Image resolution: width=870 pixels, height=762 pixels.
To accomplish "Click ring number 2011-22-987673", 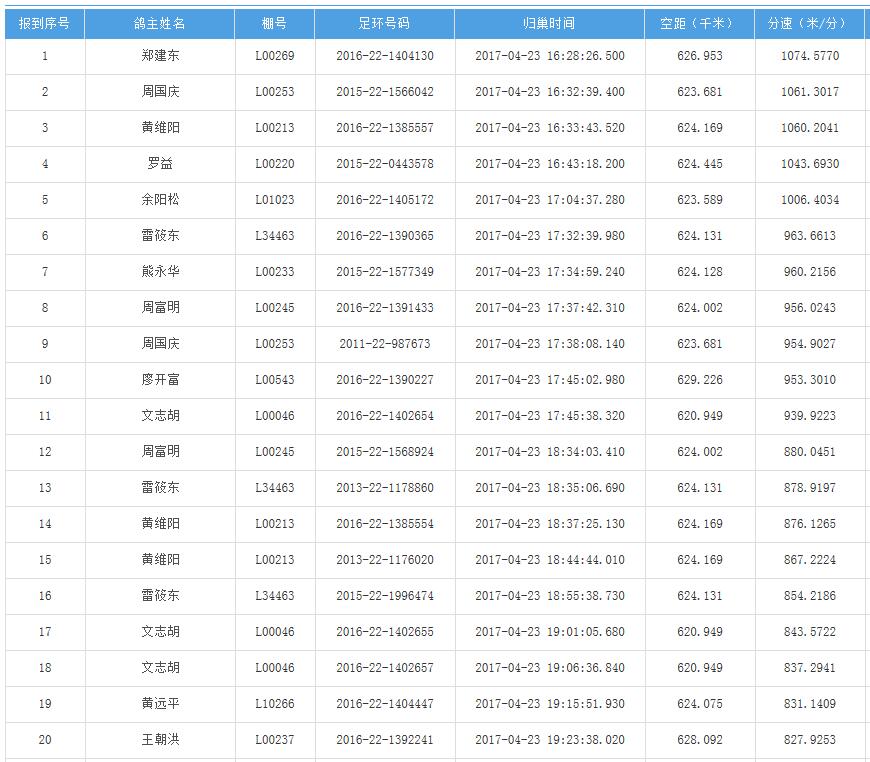I will pyautogui.click(x=384, y=344).
